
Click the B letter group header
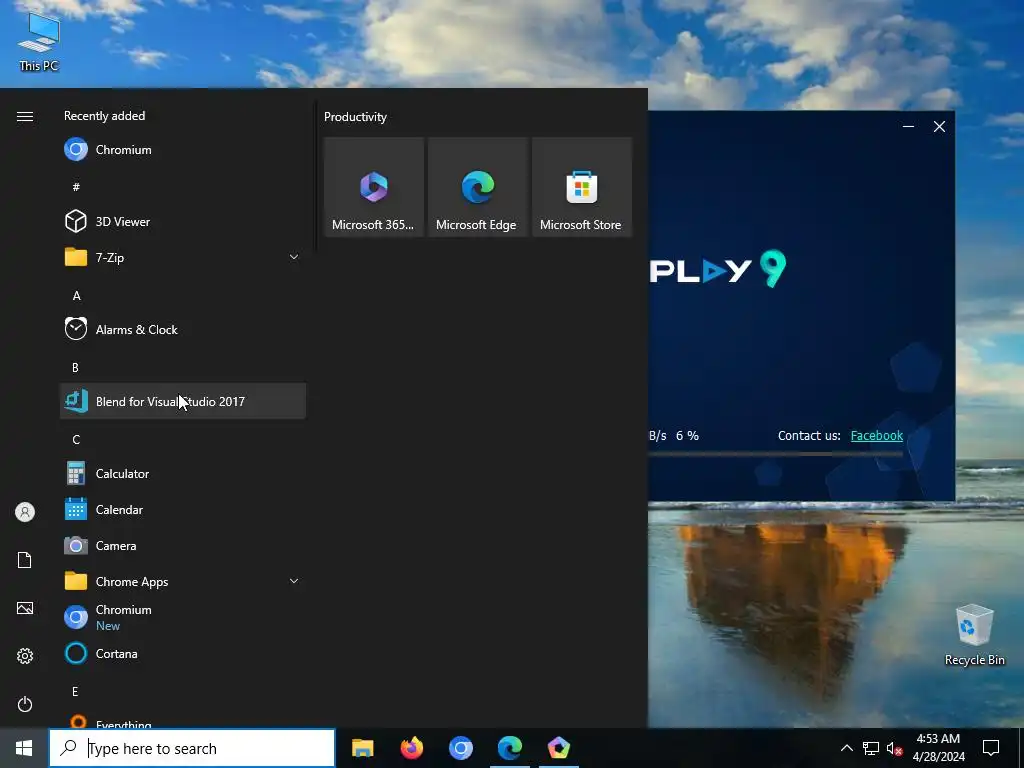(x=75, y=368)
